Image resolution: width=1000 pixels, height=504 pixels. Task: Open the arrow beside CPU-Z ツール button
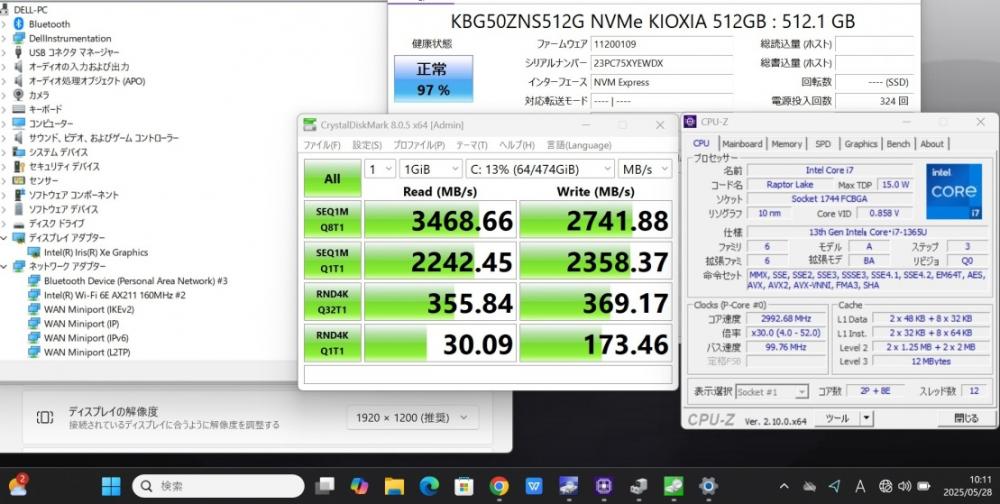[x=866, y=419]
